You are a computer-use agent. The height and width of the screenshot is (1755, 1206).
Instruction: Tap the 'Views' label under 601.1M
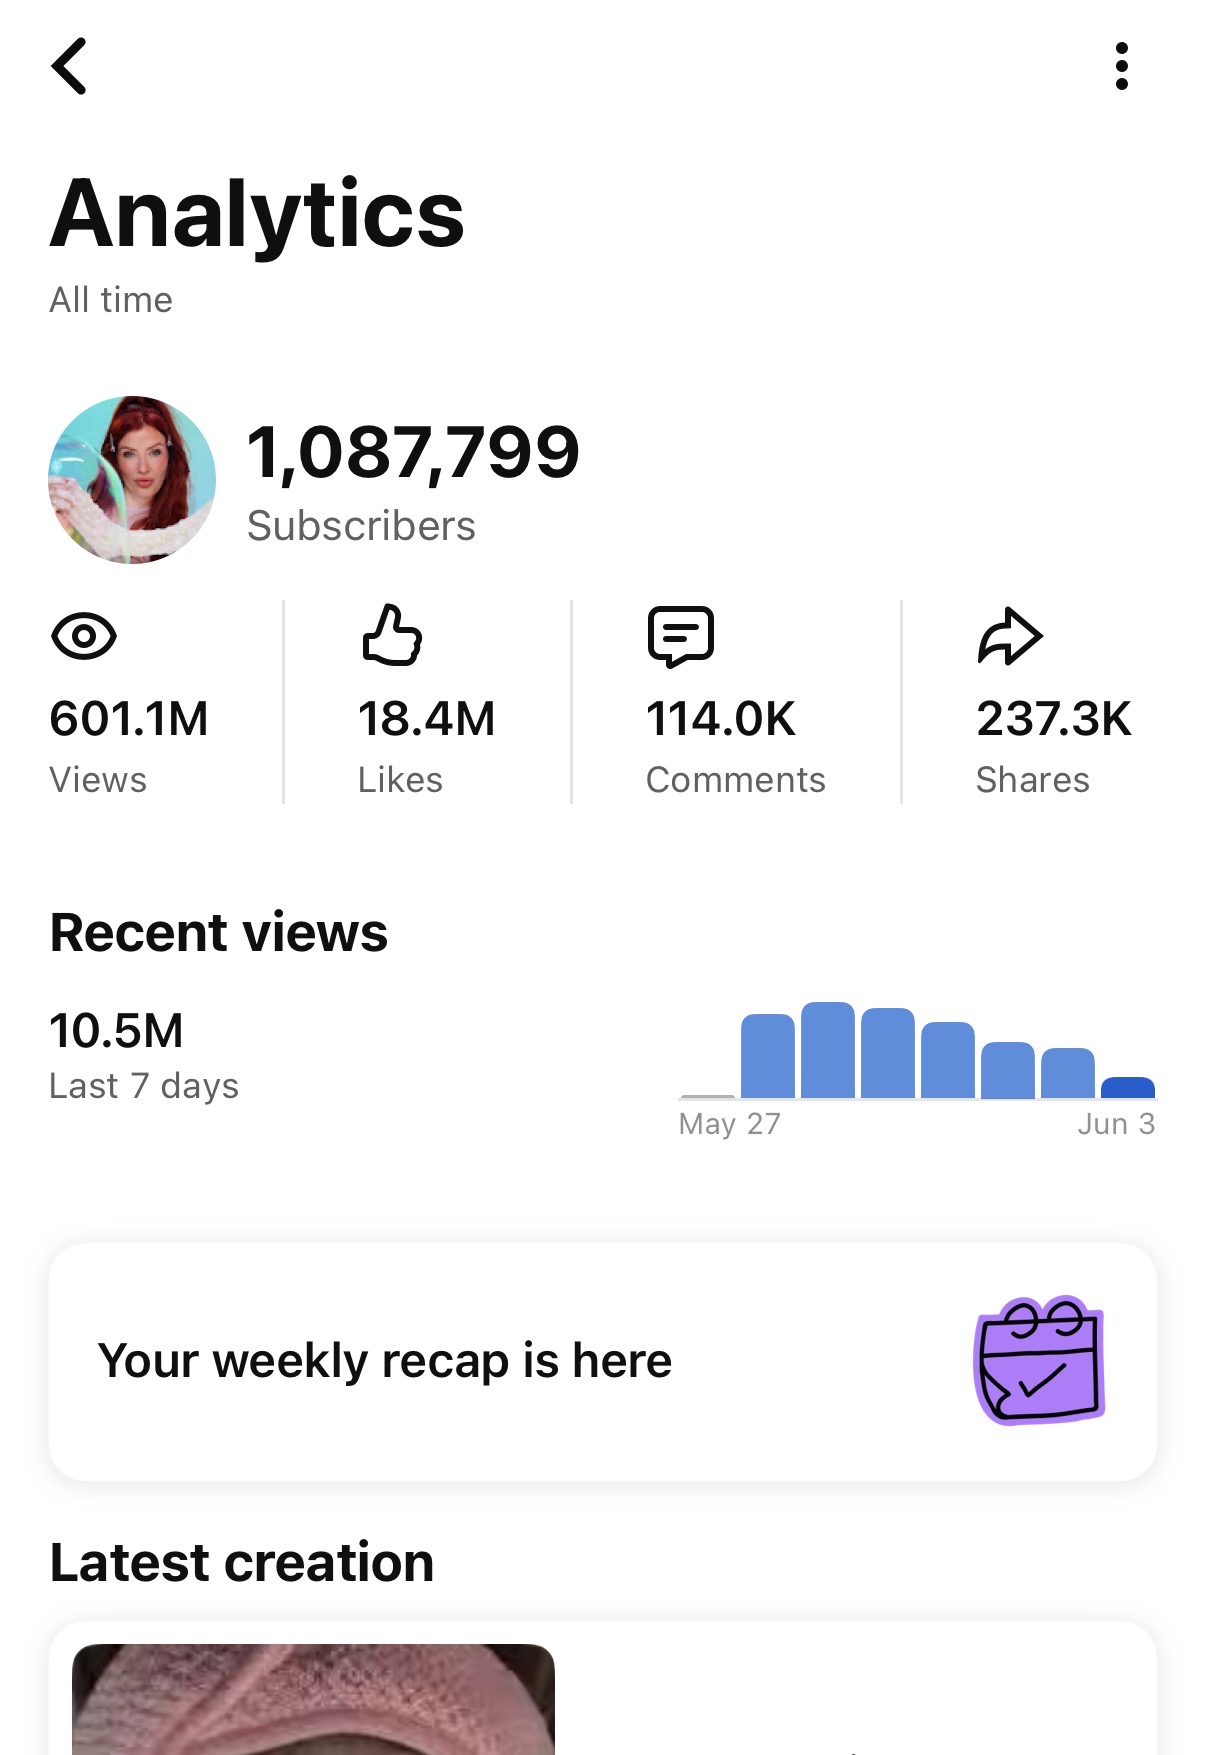click(x=98, y=780)
